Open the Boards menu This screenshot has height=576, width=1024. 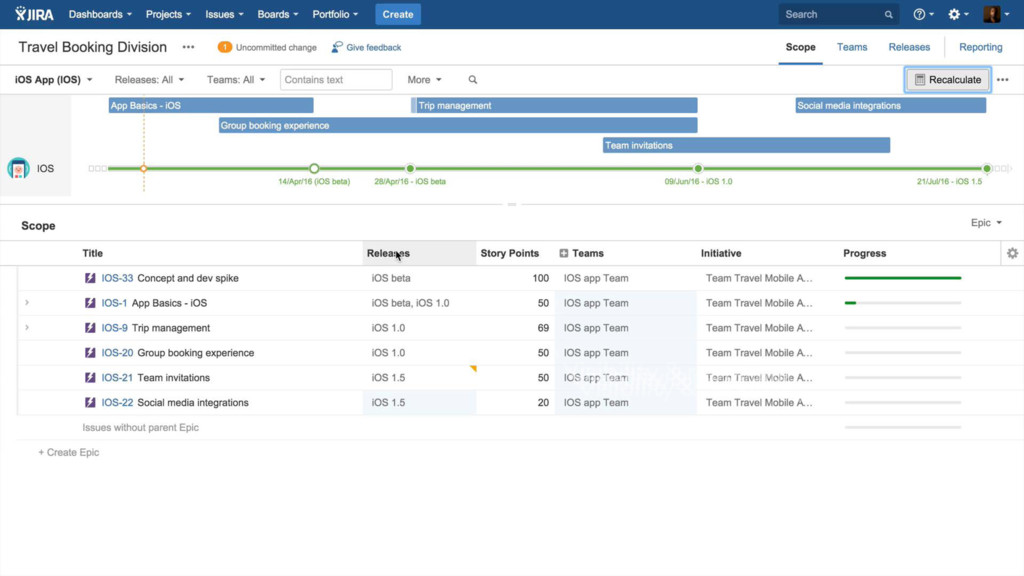(278, 14)
